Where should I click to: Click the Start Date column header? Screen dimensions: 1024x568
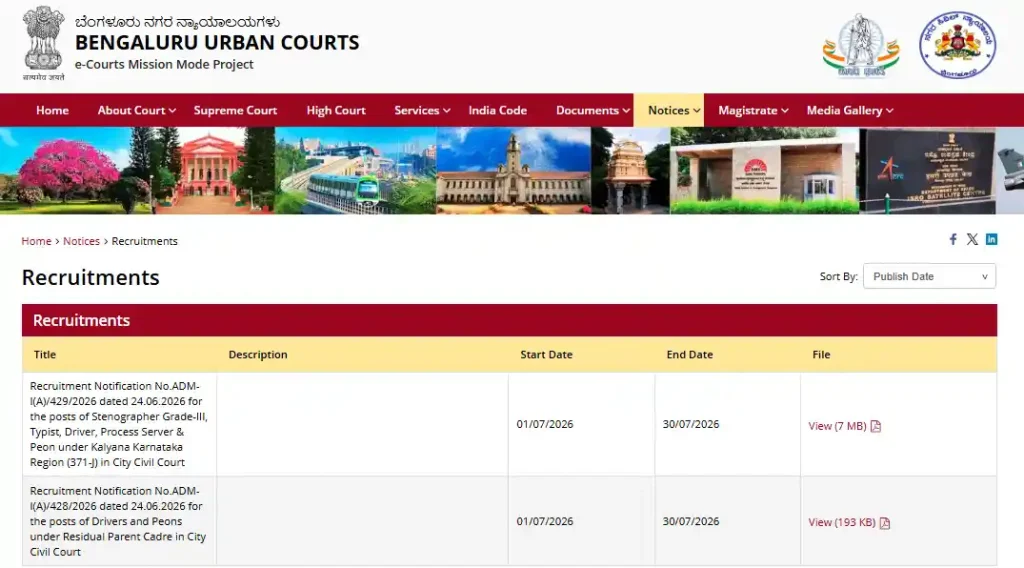point(546,355)
